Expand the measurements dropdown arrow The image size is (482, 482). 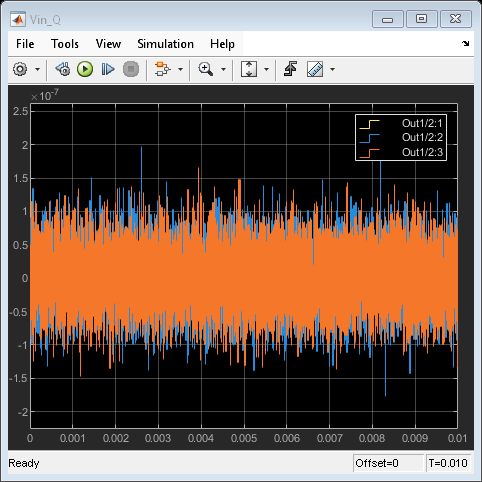332,69
